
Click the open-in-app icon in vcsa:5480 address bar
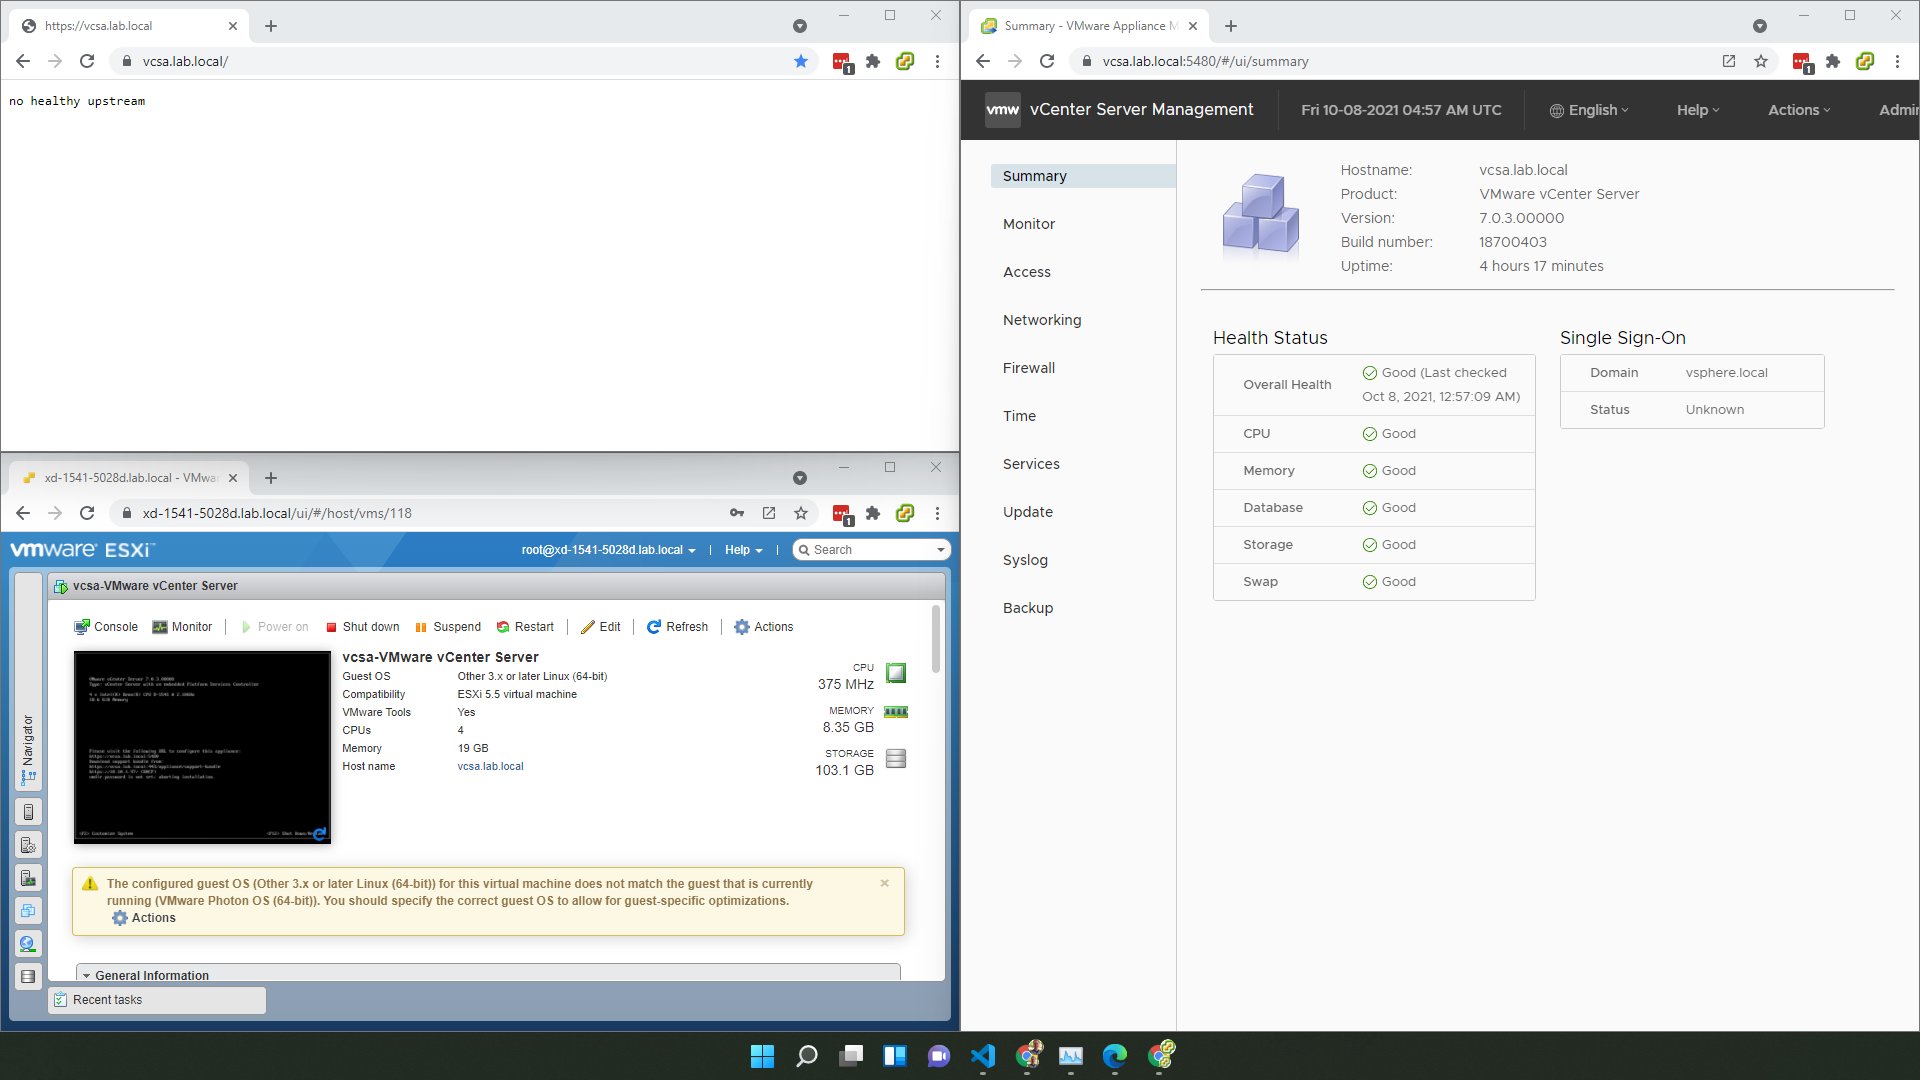[1729, 61]
